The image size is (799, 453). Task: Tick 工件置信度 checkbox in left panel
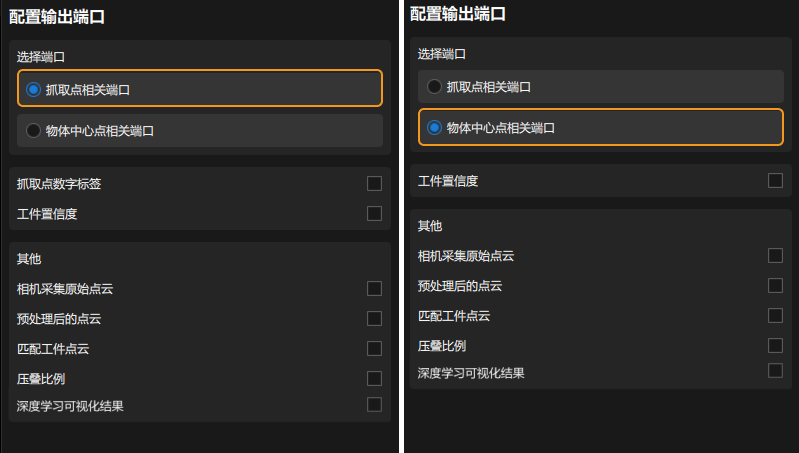pyautogui.click(x=374, y=213)
